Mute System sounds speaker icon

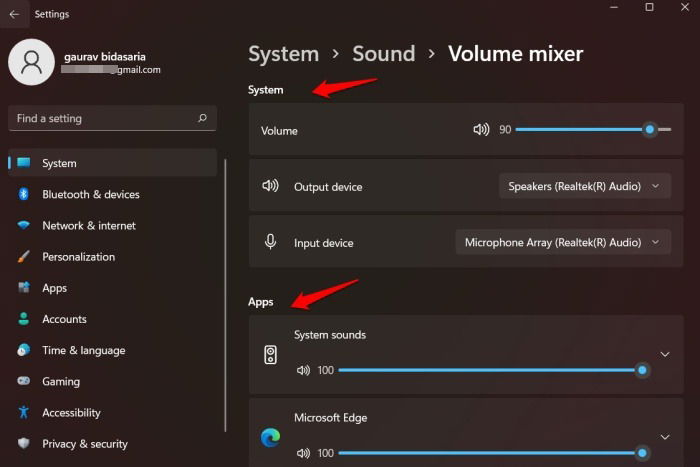click(x=303, y=370)
